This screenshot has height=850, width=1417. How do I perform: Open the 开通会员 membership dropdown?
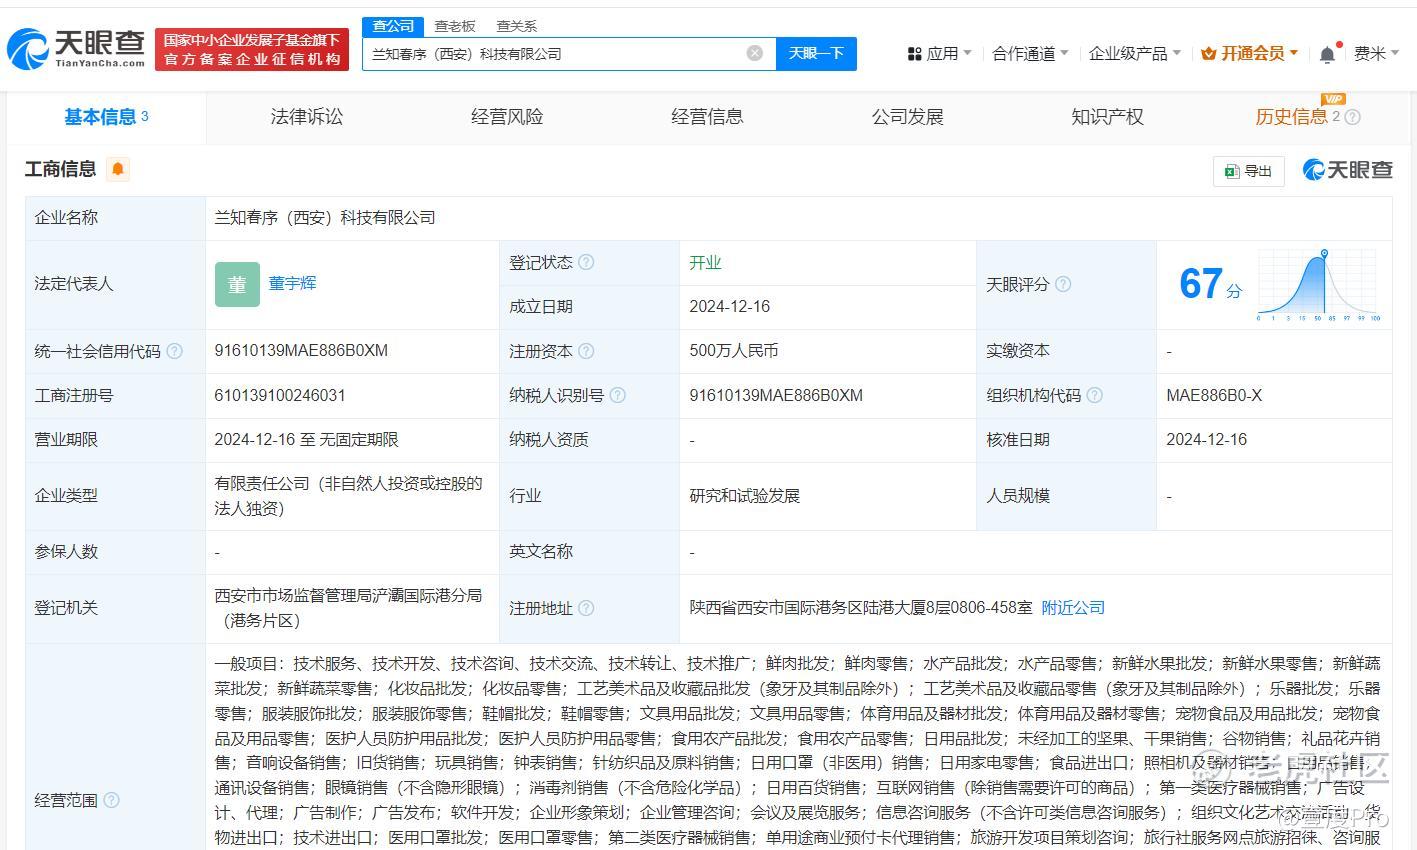pyautogui.click(x=1249, y=54)
